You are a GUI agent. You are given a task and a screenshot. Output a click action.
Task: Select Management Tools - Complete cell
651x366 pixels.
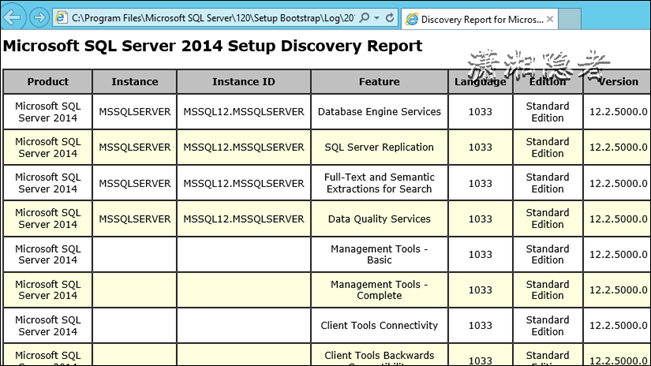coord(379,290)
